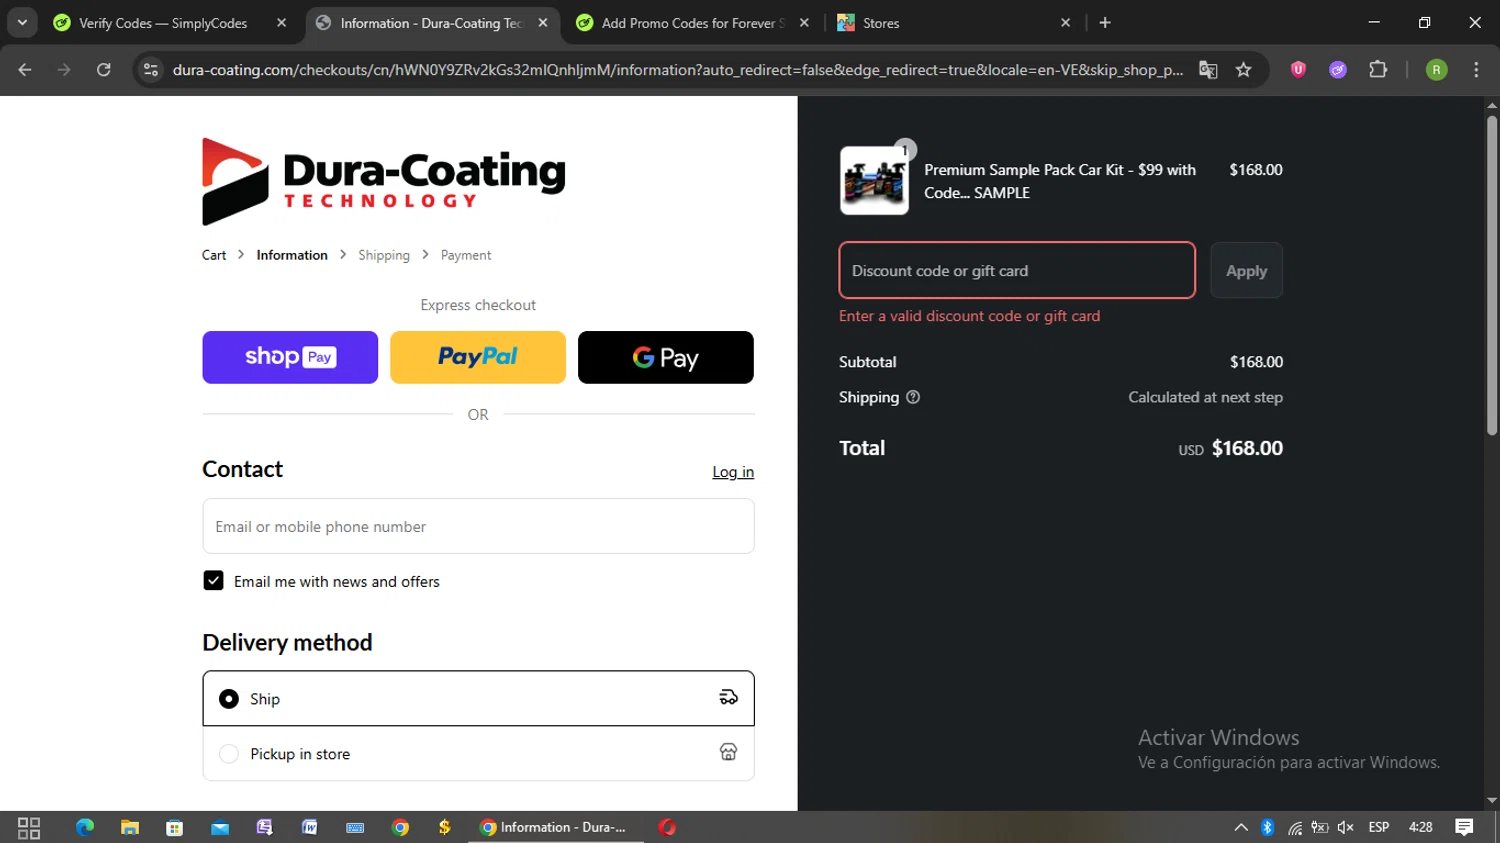Open Microsoft Store from the taskbar
The height and width of the screenshot is (843, 1500).
(175, 827)
